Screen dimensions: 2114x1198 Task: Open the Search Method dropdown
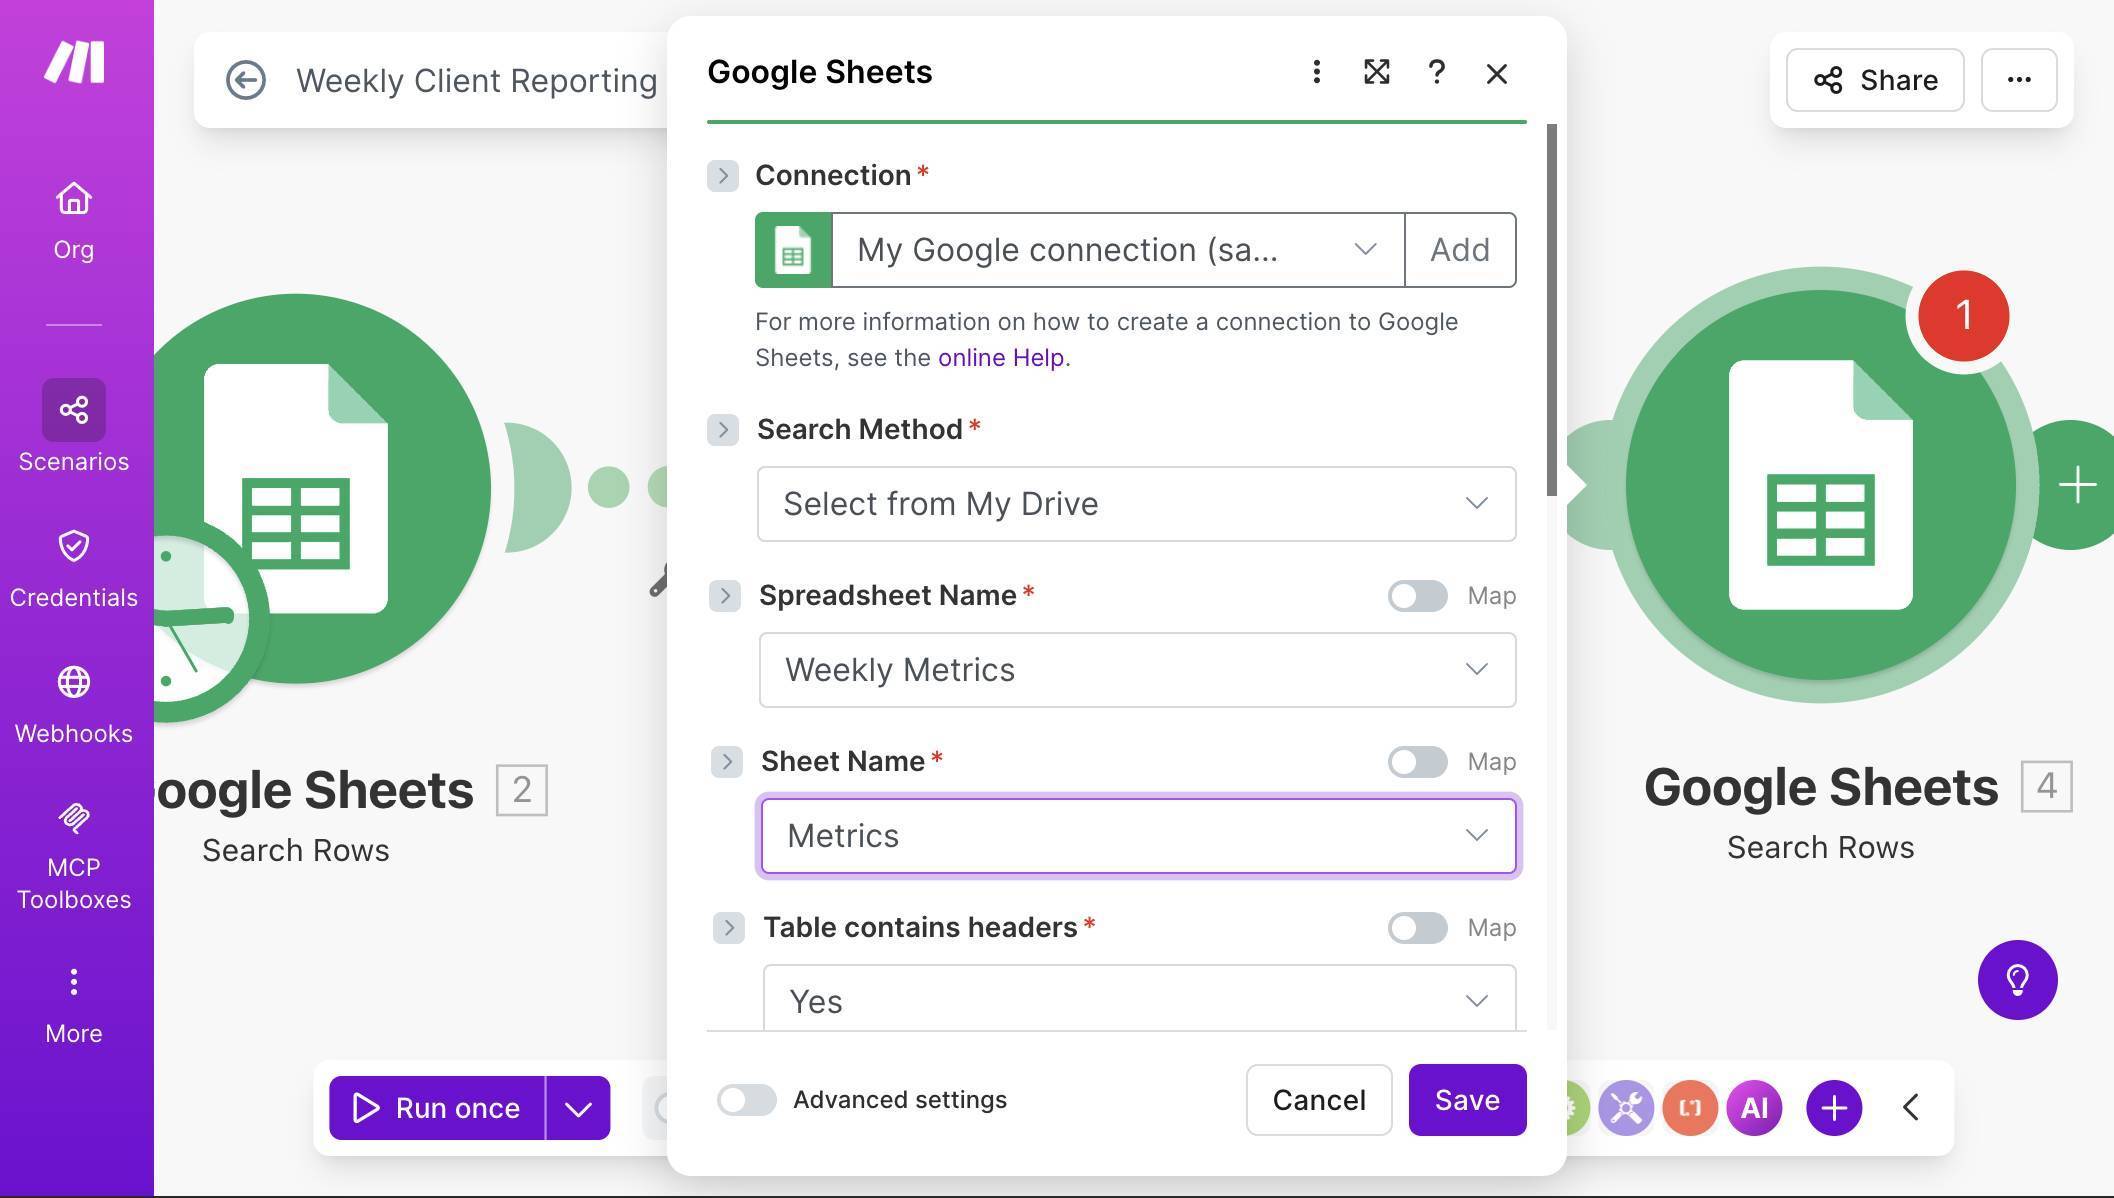tap(1136, 504)
